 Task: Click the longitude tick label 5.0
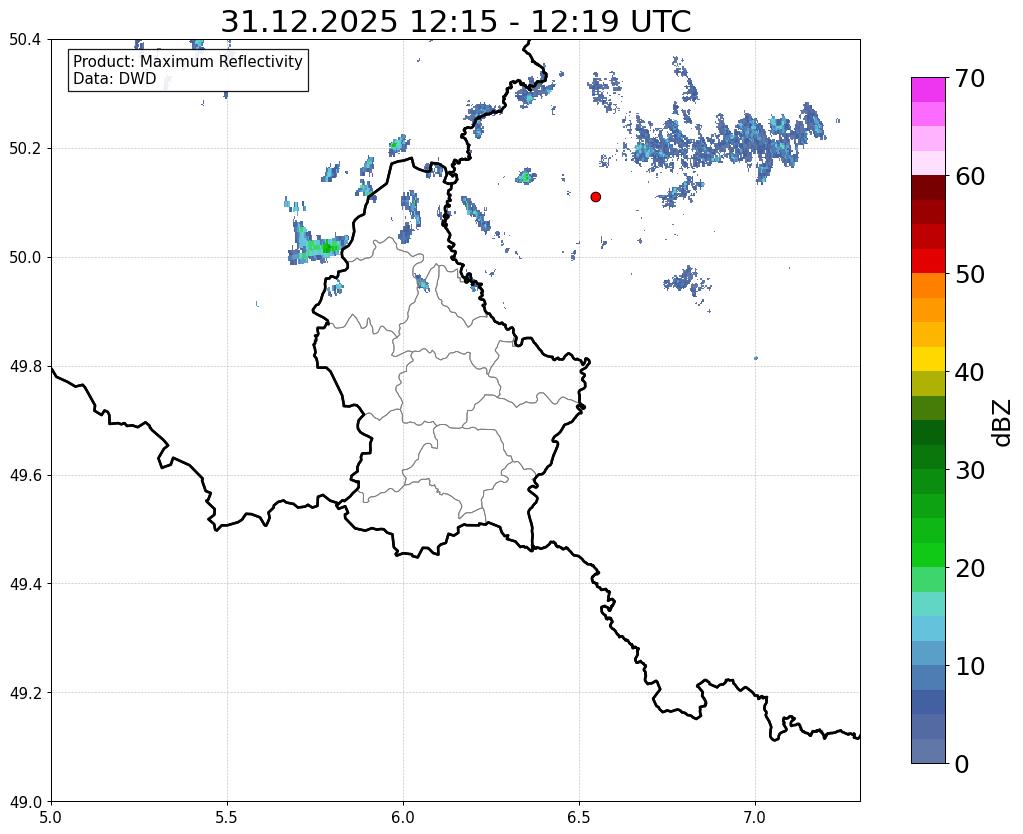[51, 817]
